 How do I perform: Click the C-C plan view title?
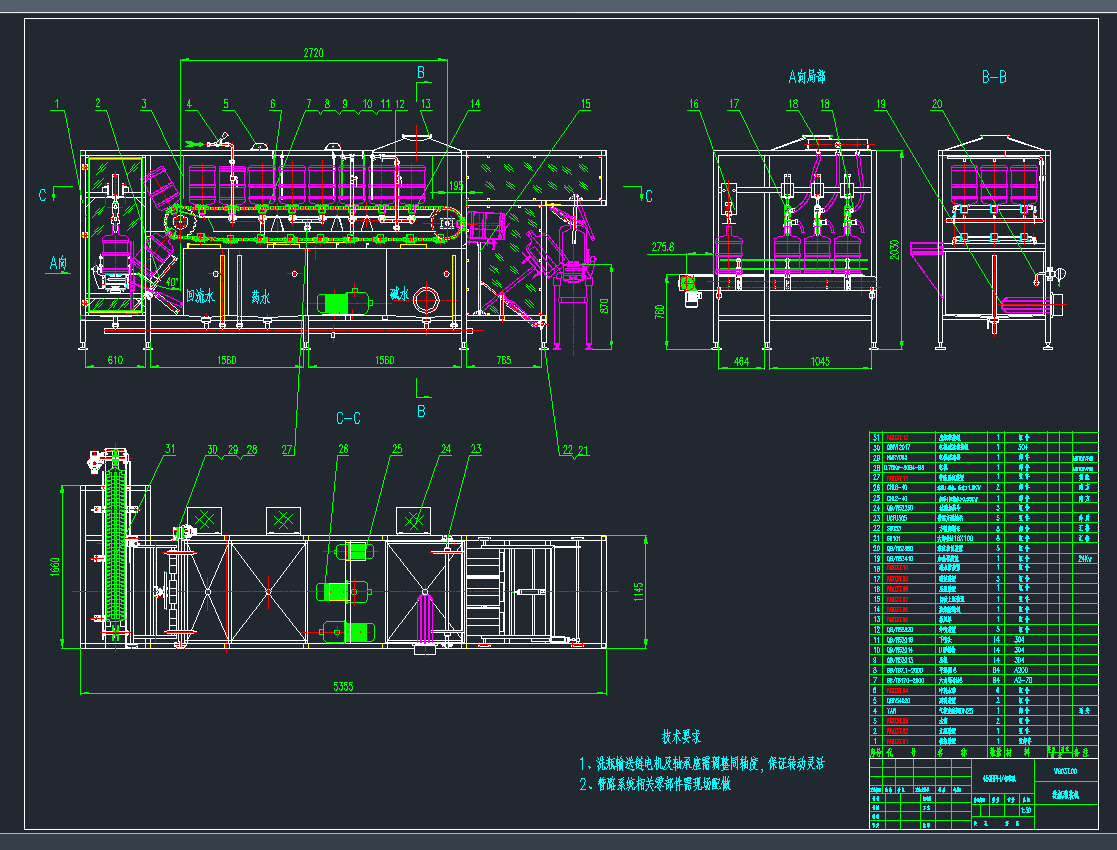pos(348,417)
